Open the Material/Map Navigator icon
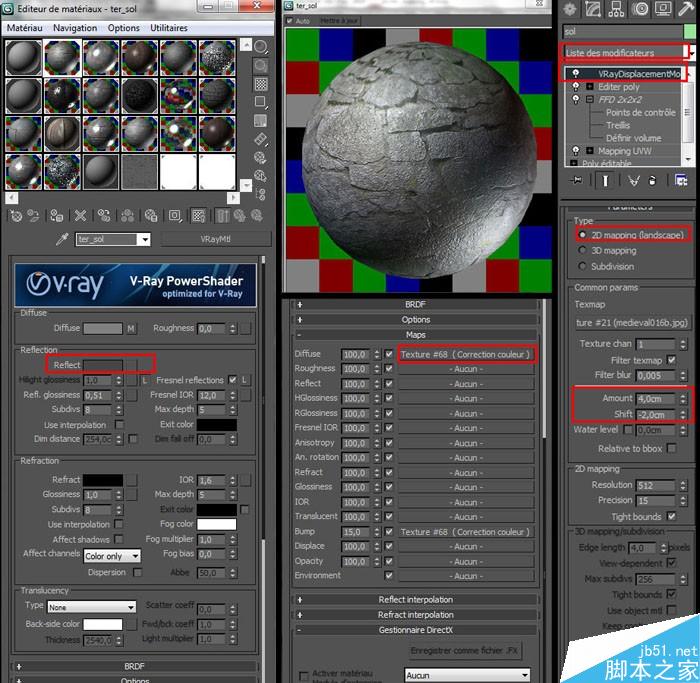This screenshot has width=700, height=683. [x=261, y=195]
